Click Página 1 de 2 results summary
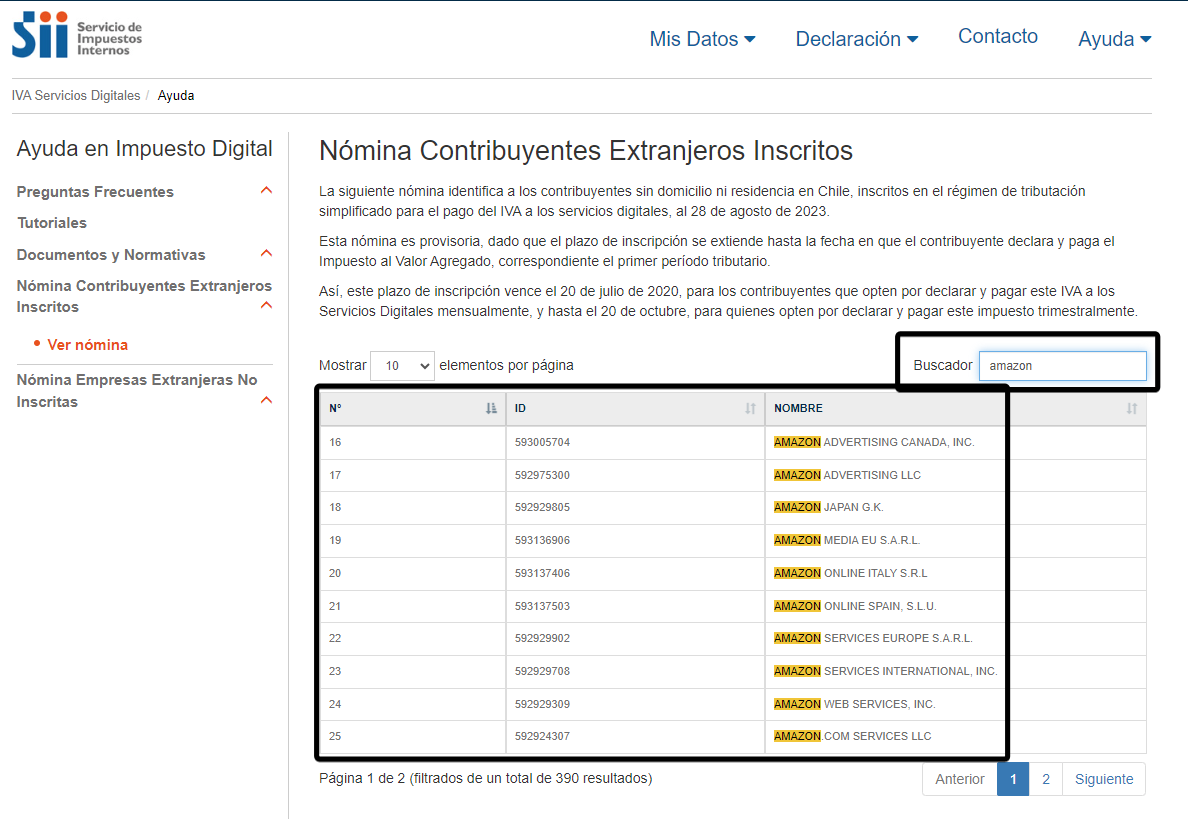Image resolution: width=1188 pixels, height=819 pixels. pyautogui.click(x=486, y=778)
